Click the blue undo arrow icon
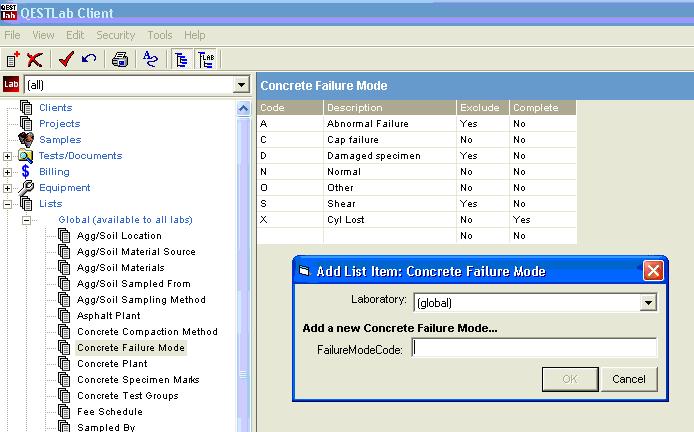Screen dimensions: 694x432 tap(88, 59)
